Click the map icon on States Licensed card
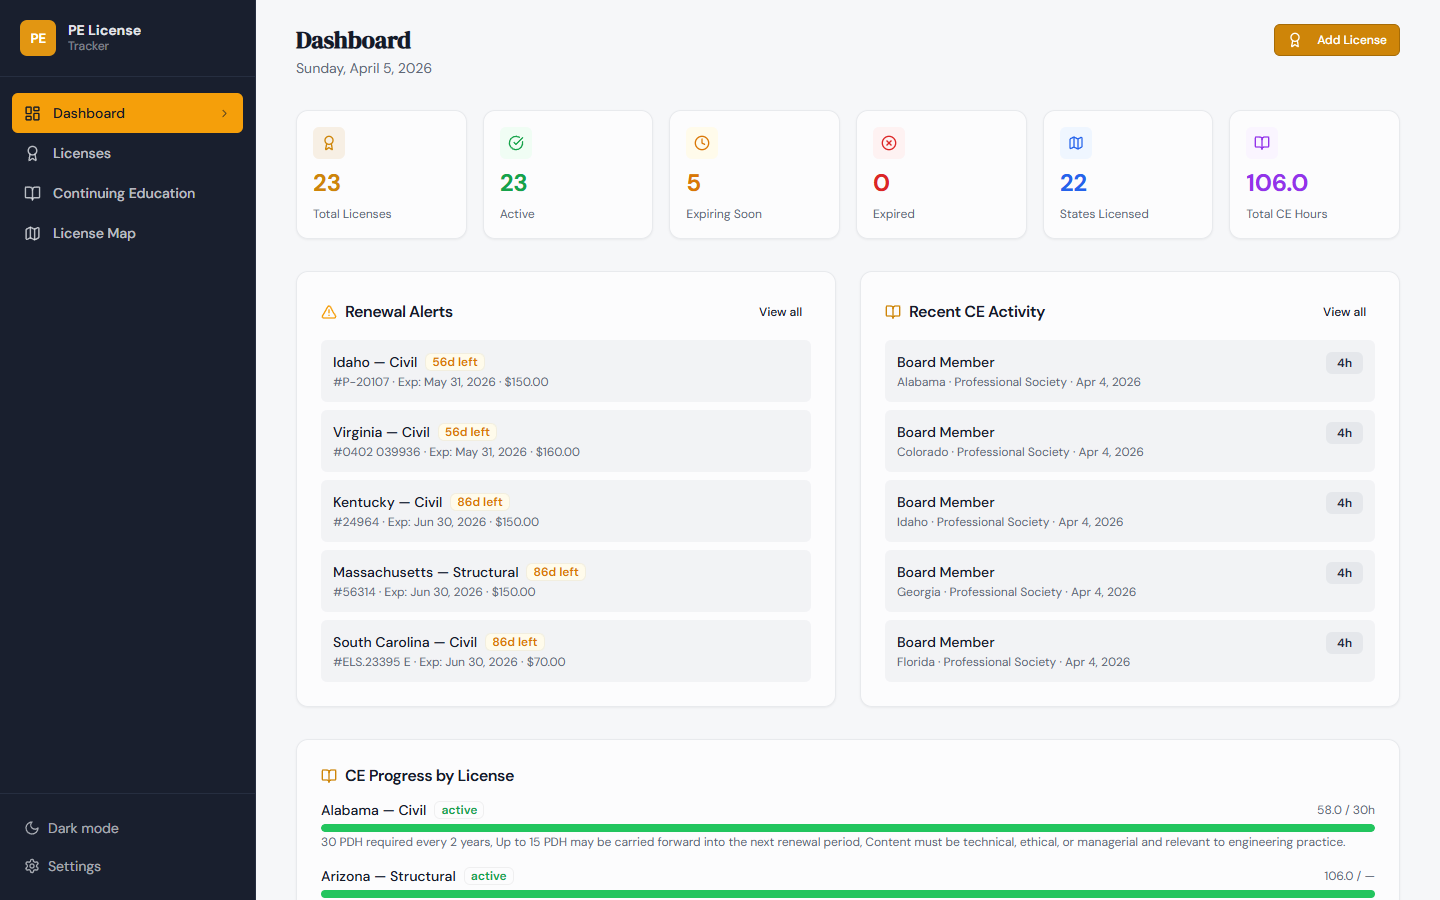 (1075, 143)
